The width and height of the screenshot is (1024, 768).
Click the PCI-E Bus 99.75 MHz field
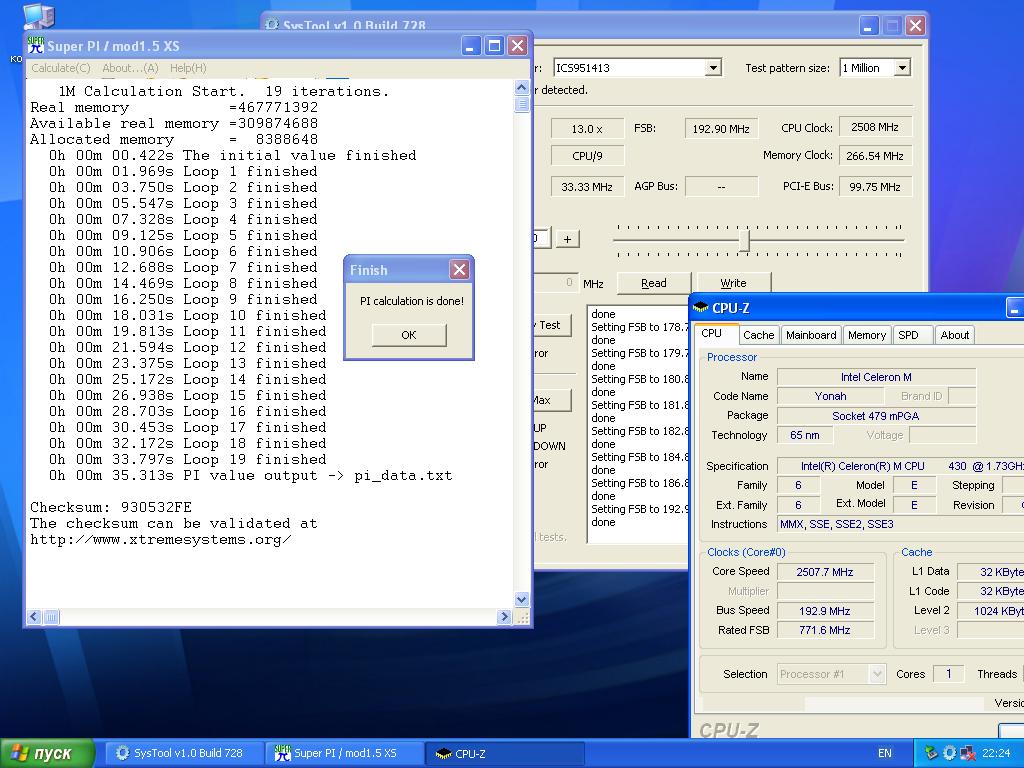[875, 187]
